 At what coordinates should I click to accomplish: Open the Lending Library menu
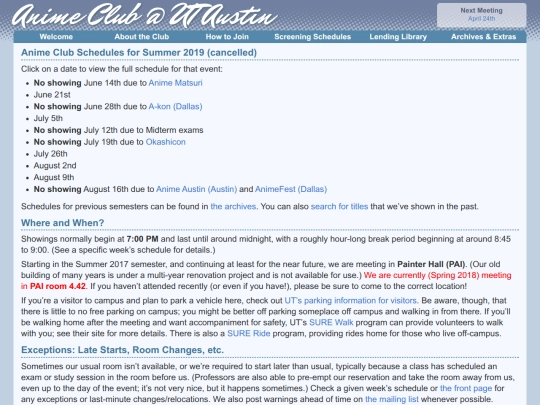[x=398, y=37]
